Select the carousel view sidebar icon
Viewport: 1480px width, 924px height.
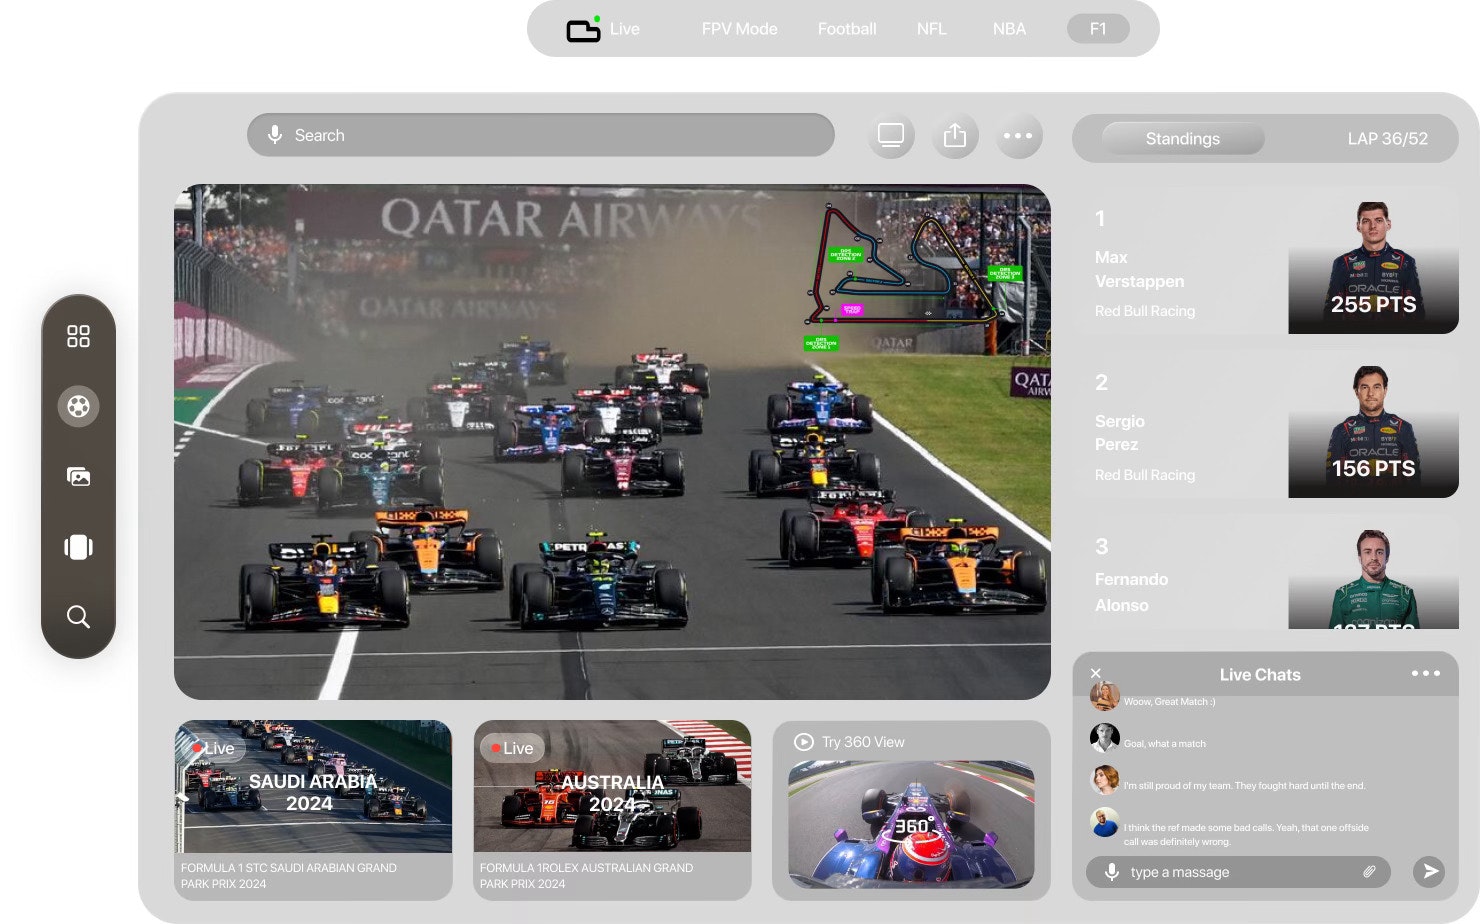click(x=78, y=547)
